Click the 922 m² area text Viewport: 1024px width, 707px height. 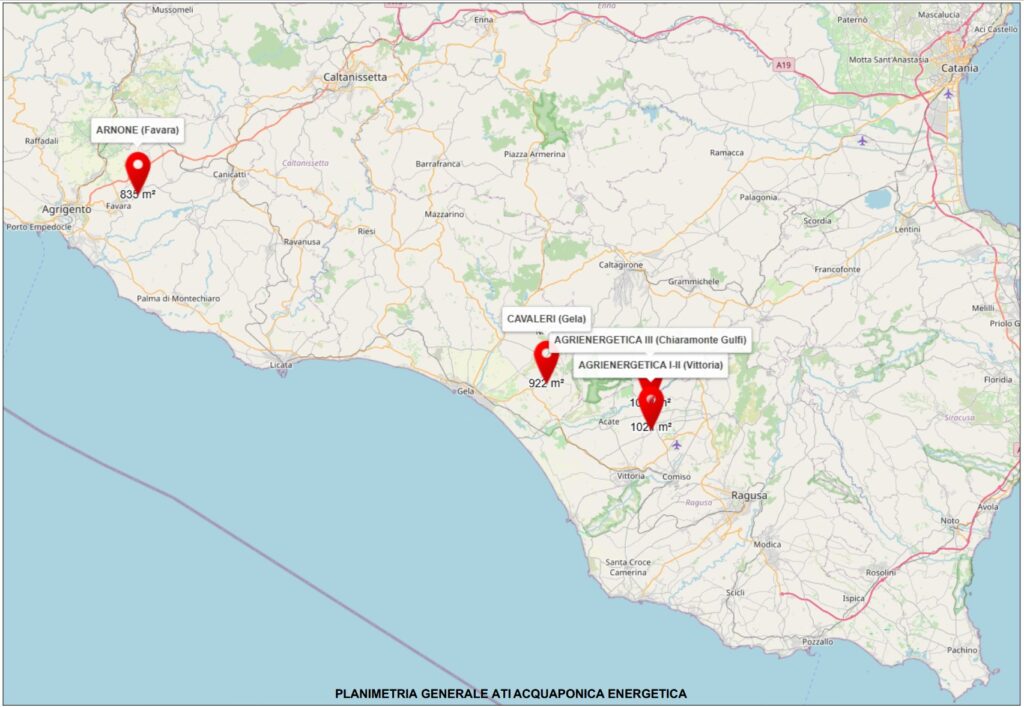(546, 383)
